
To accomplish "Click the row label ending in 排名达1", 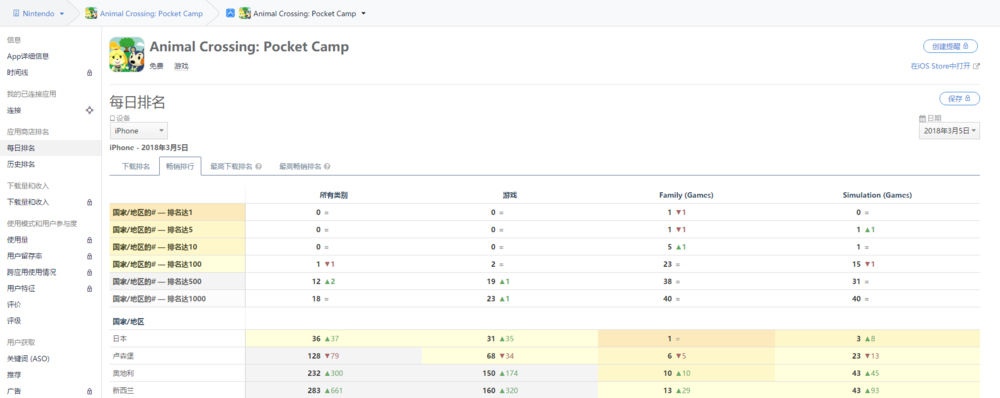I will click(x=151, y=212).
